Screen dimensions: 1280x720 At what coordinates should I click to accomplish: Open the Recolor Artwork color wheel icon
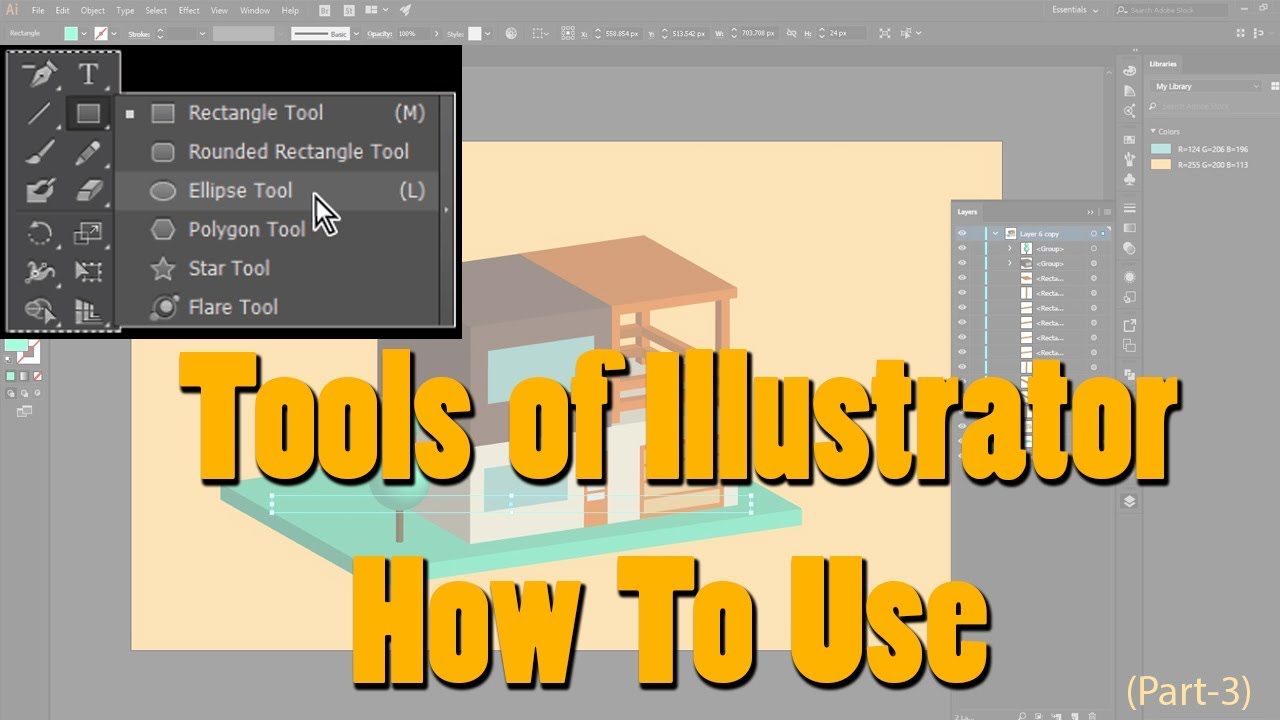coord(511,33)
